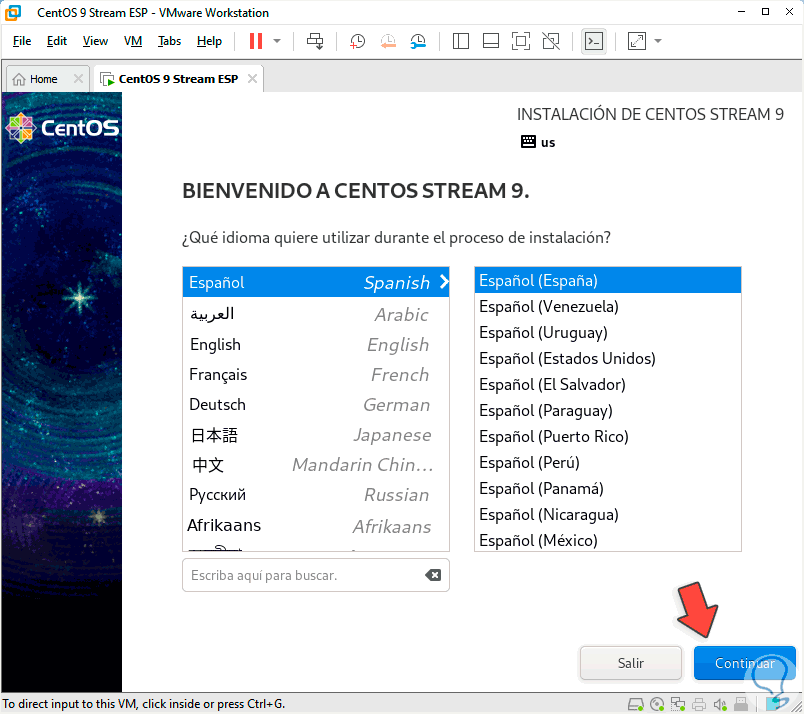Click the Salir button

coord(631,663)
